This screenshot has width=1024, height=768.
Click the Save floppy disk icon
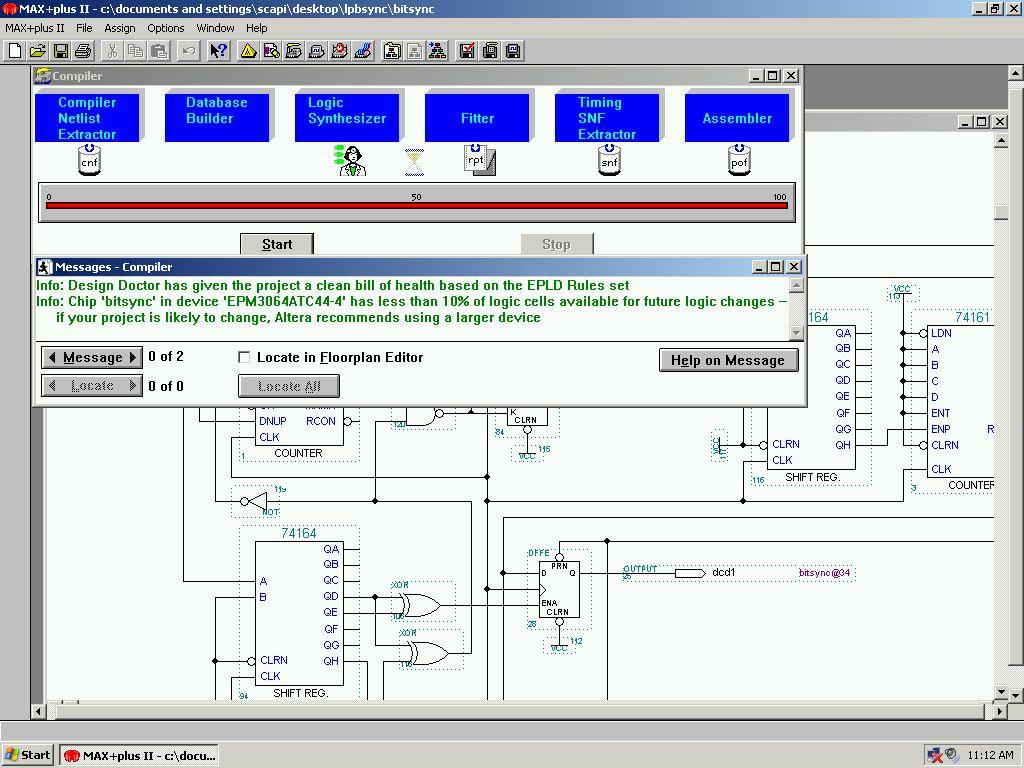pos(61,51)
